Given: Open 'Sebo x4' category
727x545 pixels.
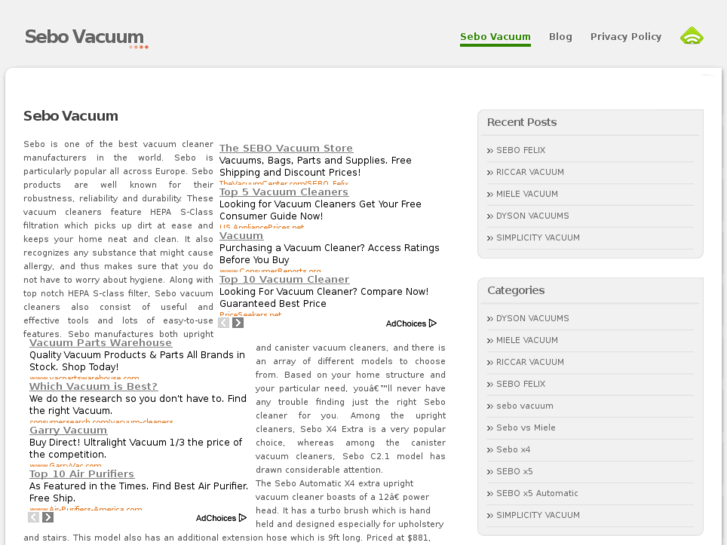Looking at the screenshot, I should click(513, 449).
